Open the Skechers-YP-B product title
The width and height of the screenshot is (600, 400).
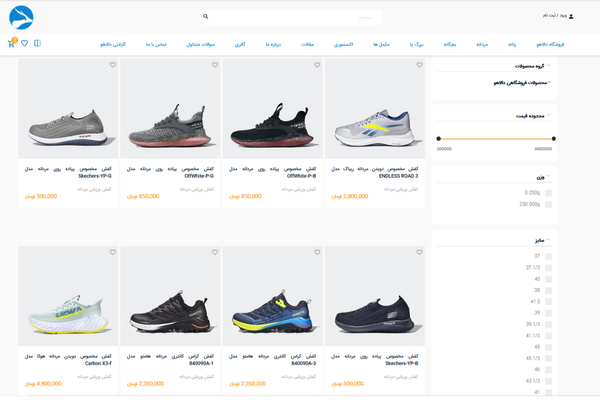(x=375, y=360)
